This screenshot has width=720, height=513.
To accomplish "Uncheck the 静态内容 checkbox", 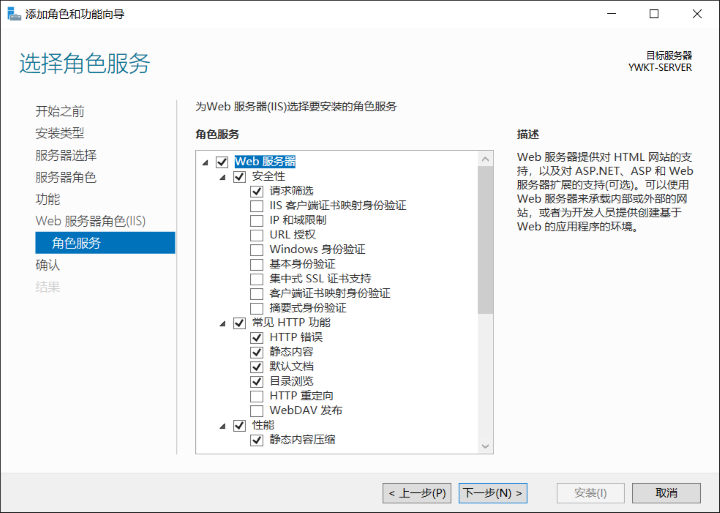I will point(257,352).
